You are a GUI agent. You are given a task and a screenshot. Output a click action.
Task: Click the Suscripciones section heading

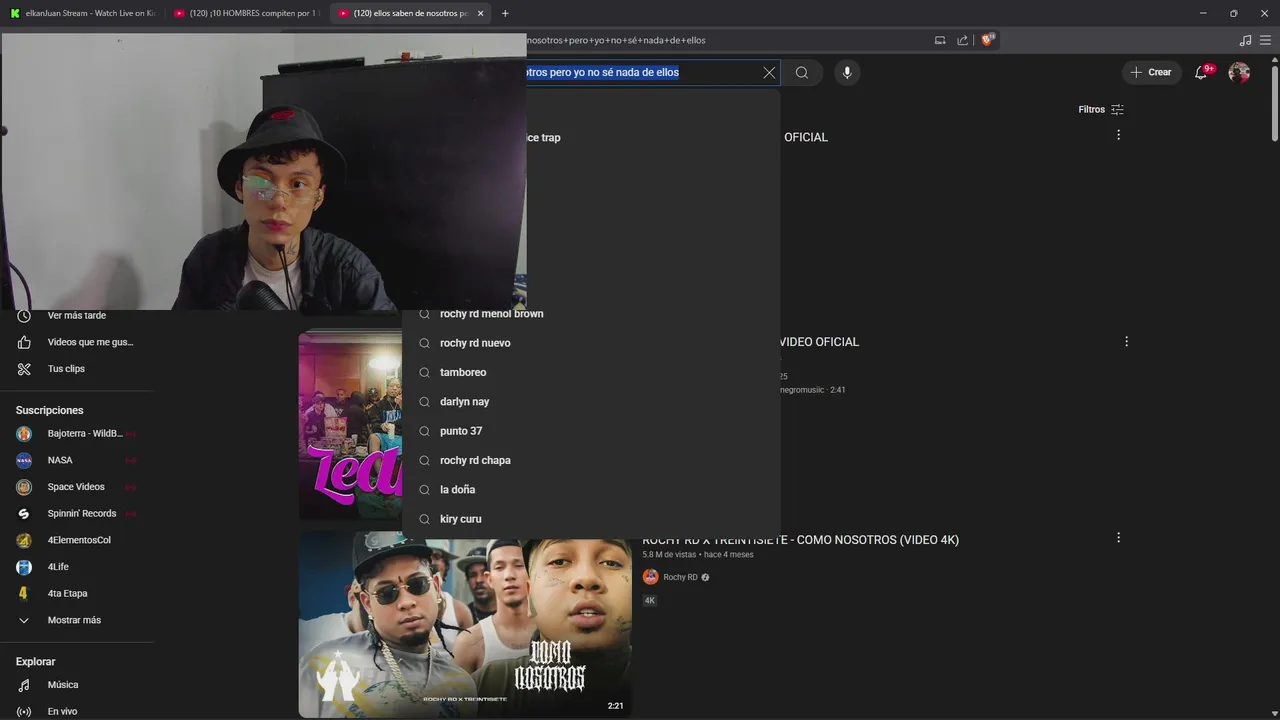(50, 411)
